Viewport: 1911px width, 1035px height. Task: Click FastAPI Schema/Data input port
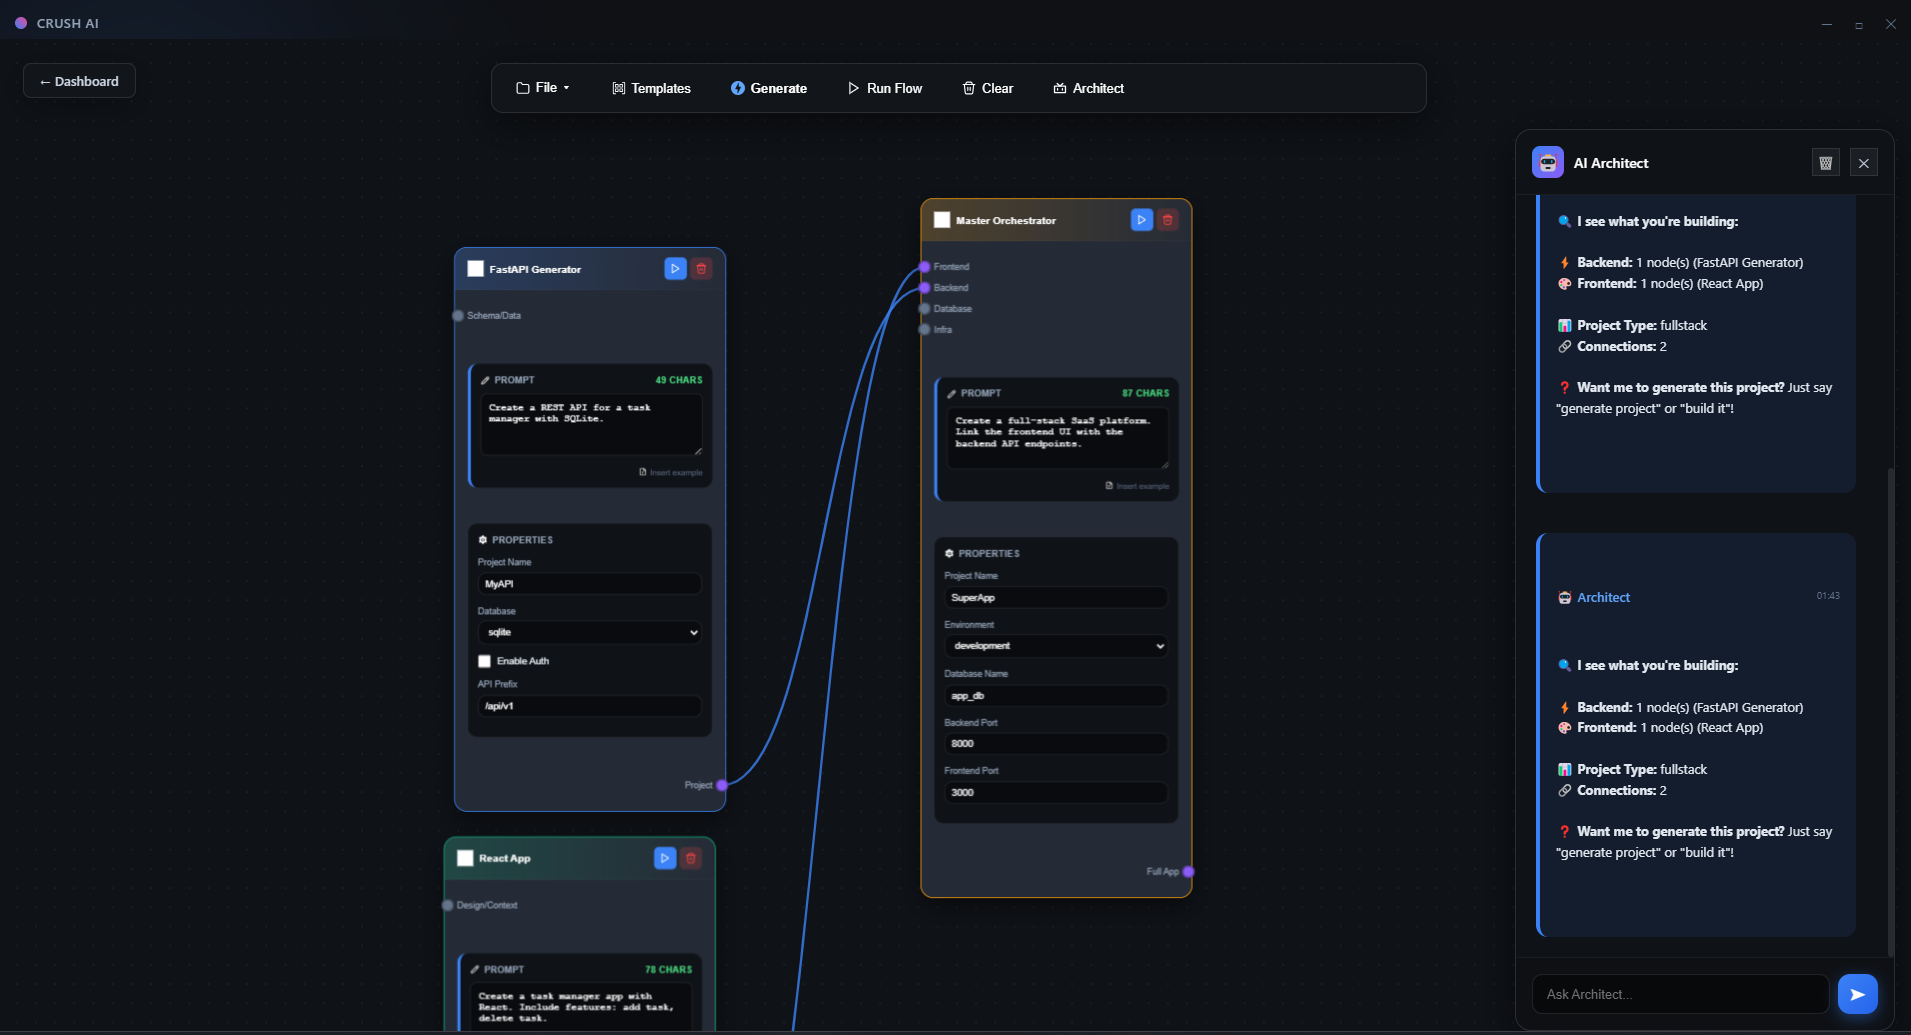pyautogui.click(x=458, y=316)
